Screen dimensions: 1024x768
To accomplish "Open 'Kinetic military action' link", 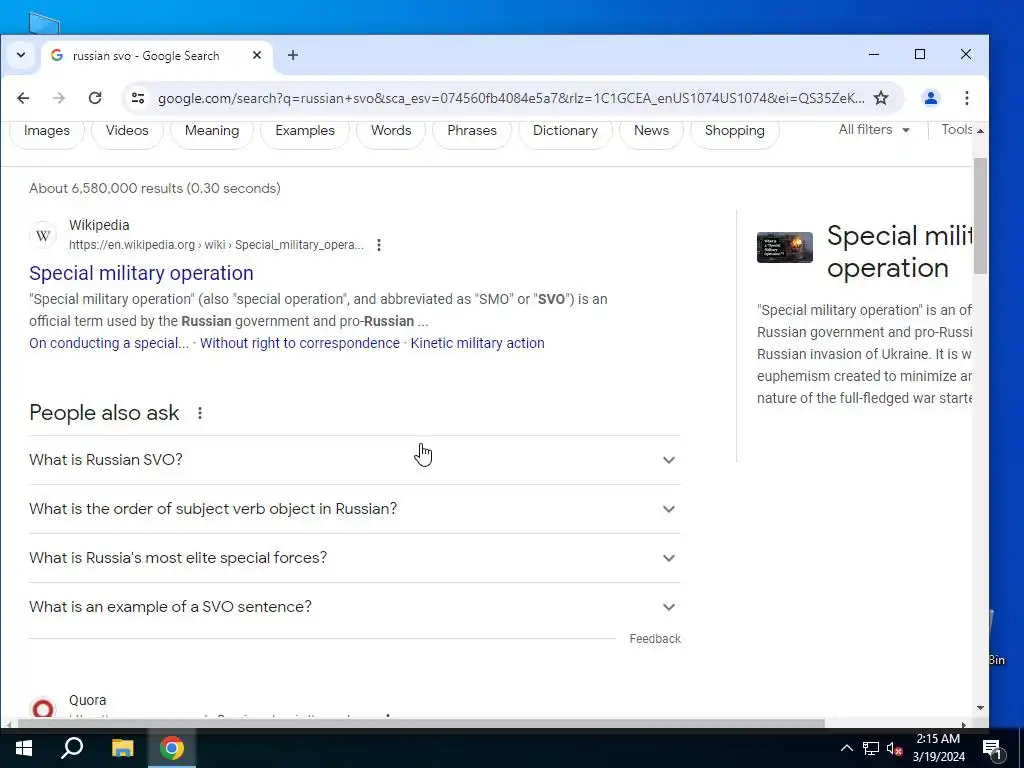I will coord(477,344).
